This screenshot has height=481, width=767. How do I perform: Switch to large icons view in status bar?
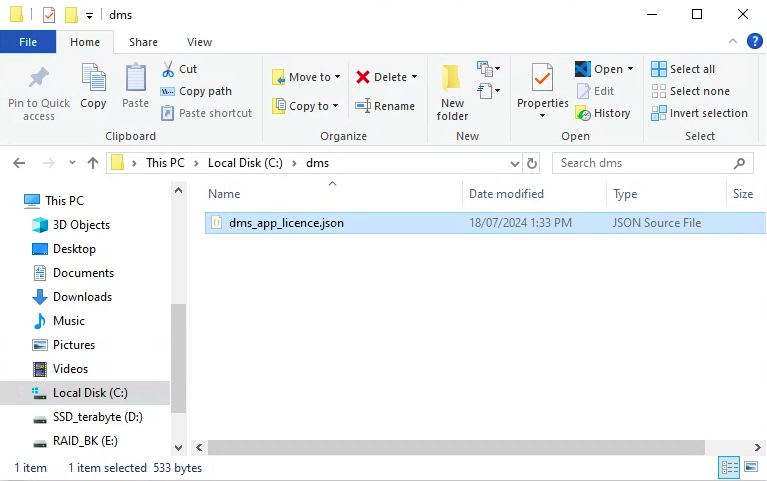point(750,468)
